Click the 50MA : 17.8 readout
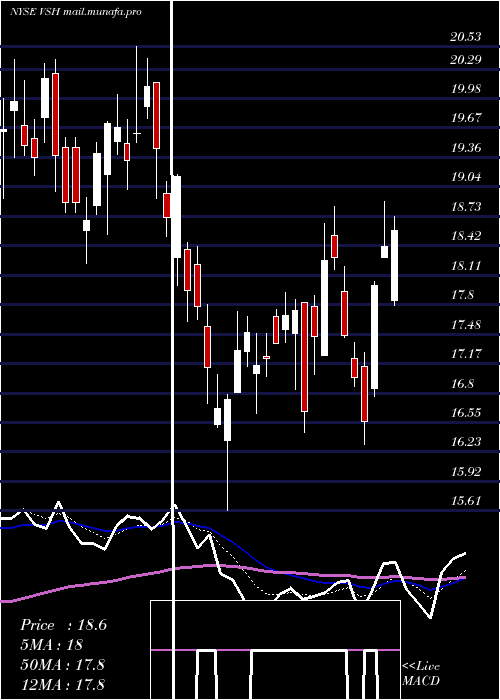The image size is (500, 700). 62,664
